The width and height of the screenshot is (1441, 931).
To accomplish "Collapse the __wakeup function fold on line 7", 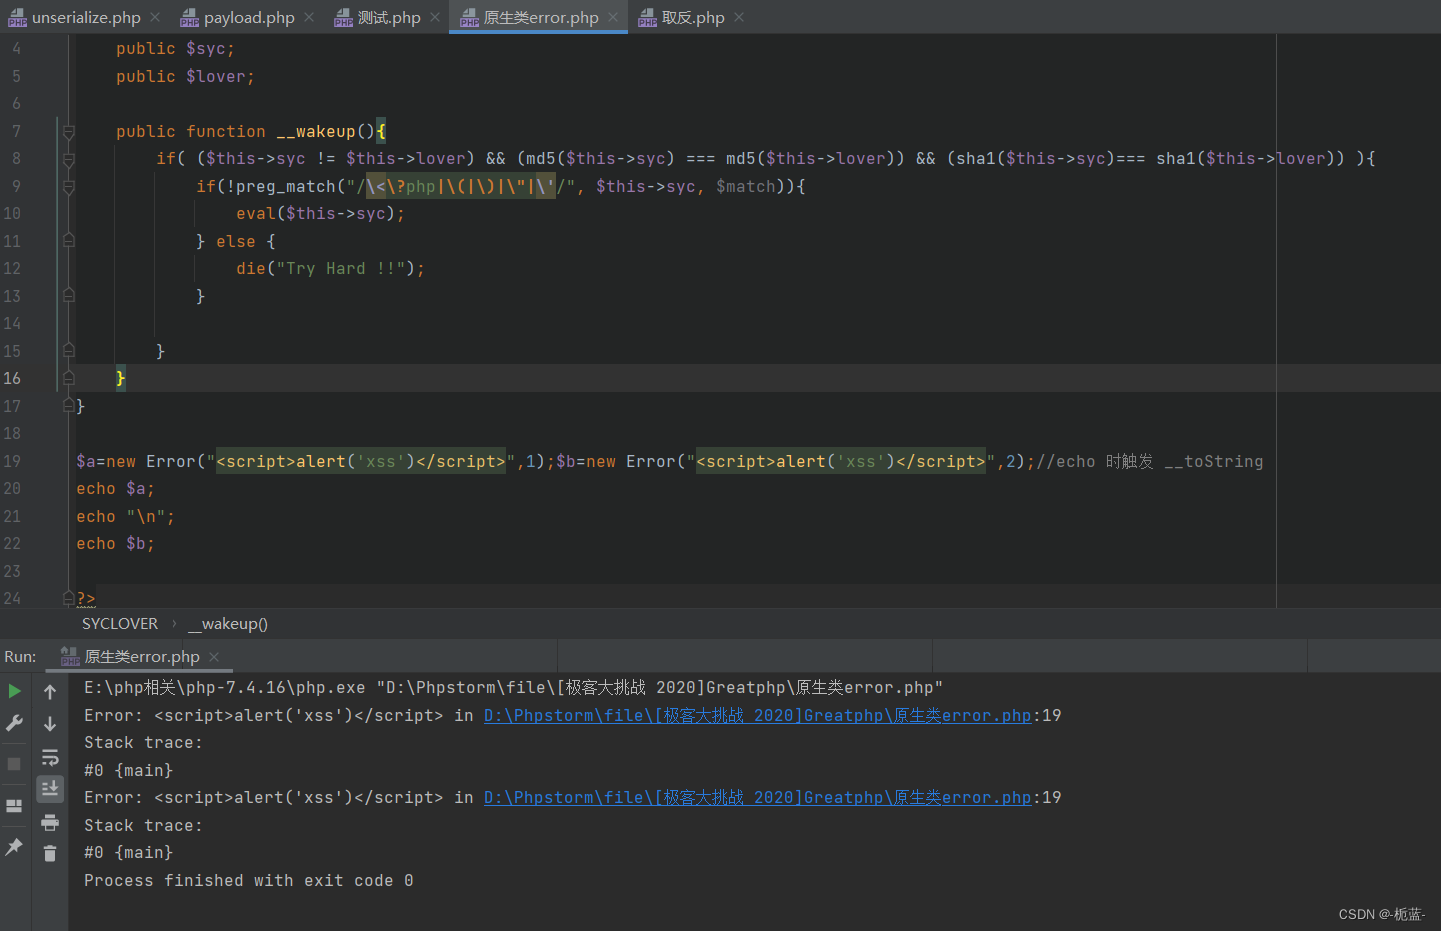I will 69,131.
